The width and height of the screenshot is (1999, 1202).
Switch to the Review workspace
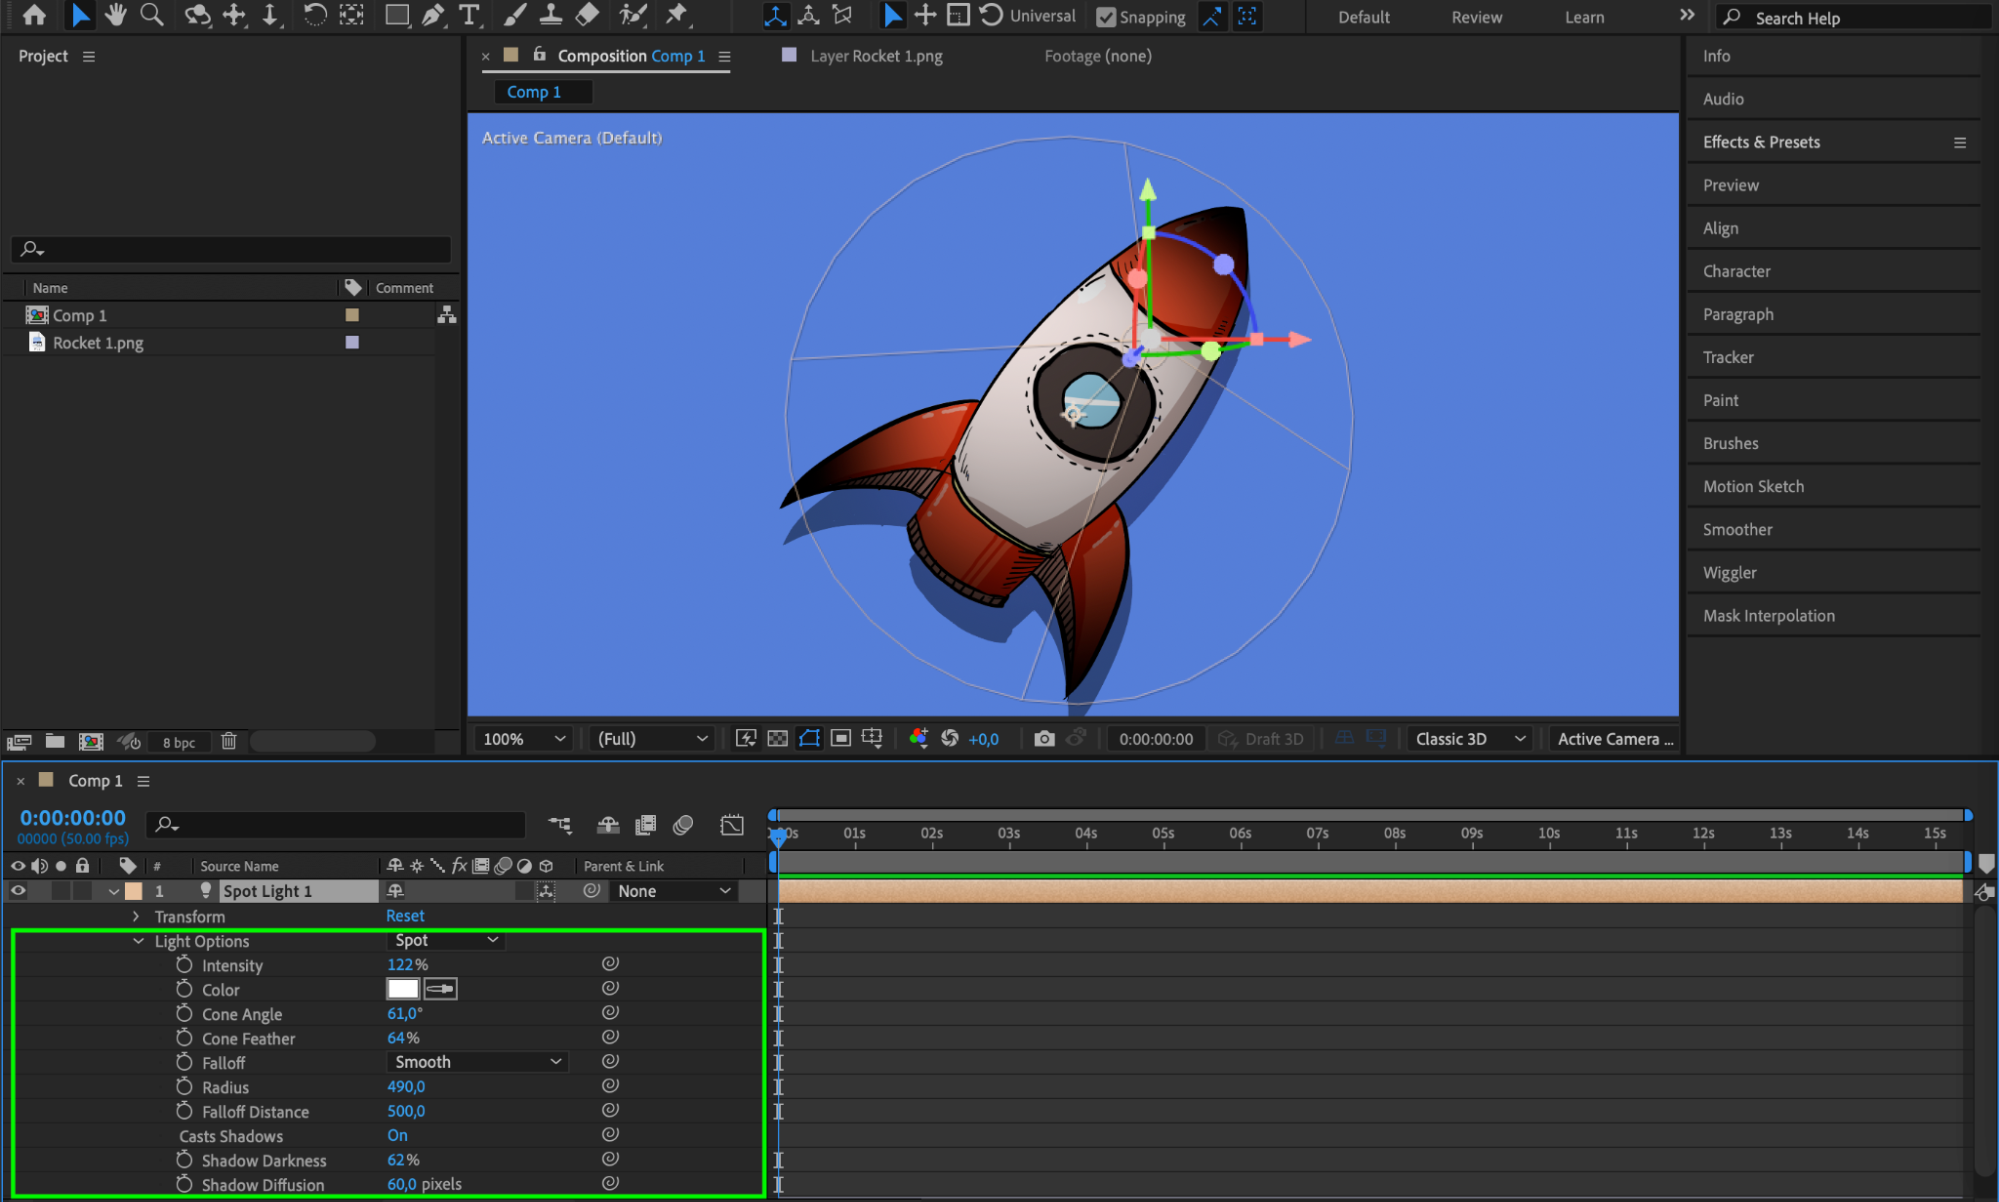click(x=1476, y=17)
